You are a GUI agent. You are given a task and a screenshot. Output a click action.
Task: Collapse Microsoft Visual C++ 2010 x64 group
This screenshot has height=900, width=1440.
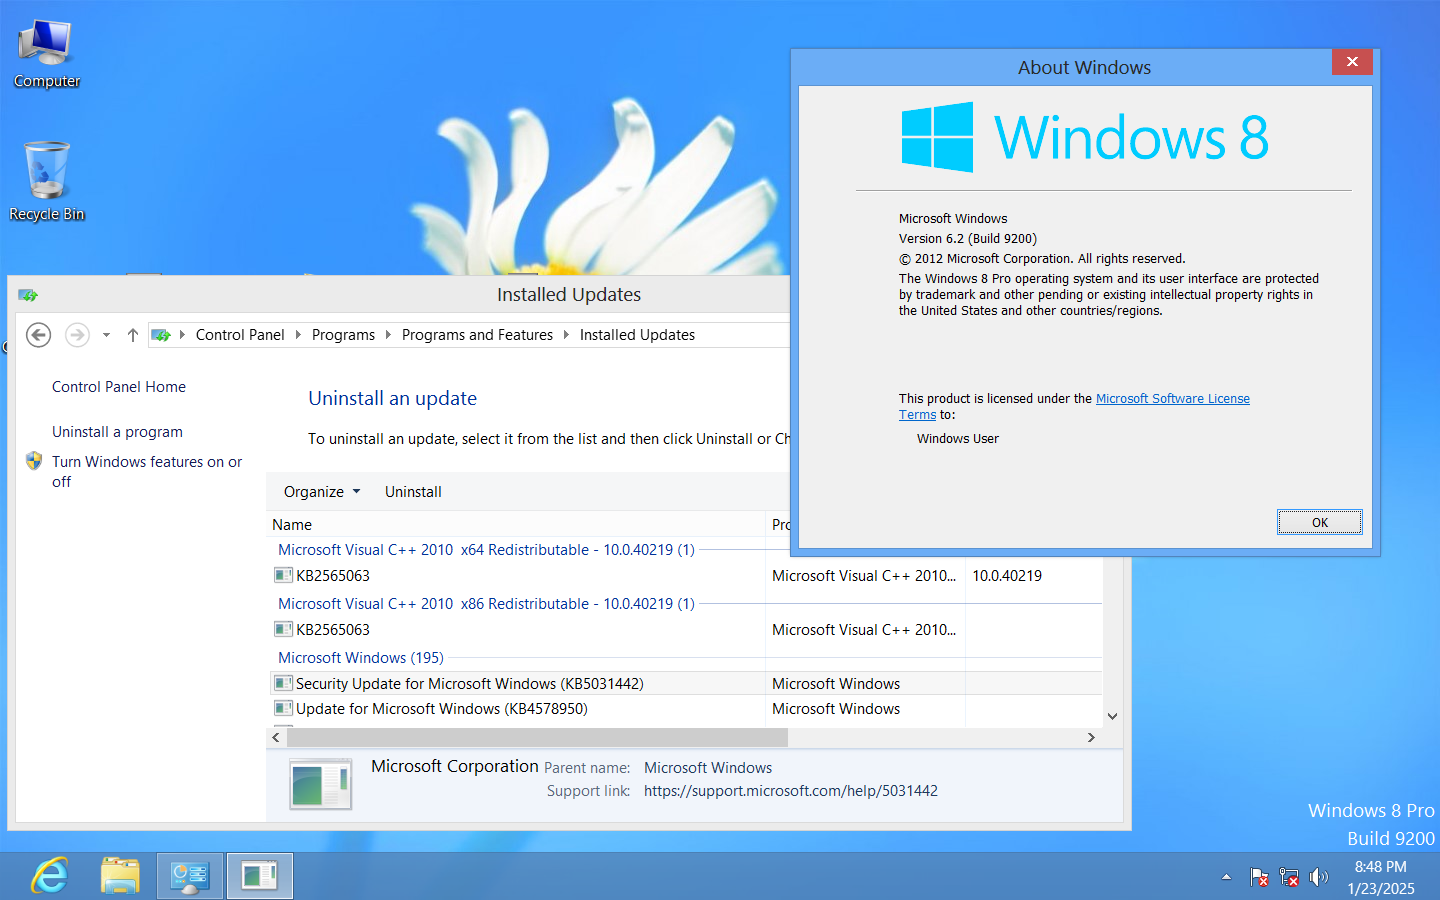click(x=486, y=550)
